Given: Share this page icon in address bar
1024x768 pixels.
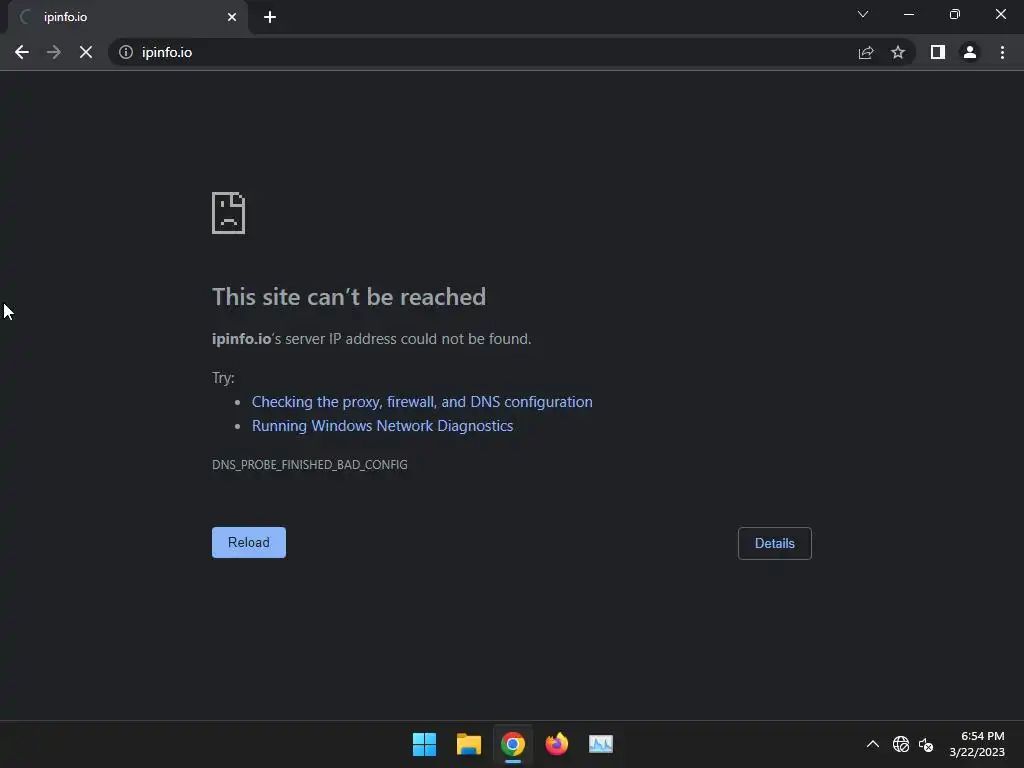Looking at the screenshot, I should (866, 52).
